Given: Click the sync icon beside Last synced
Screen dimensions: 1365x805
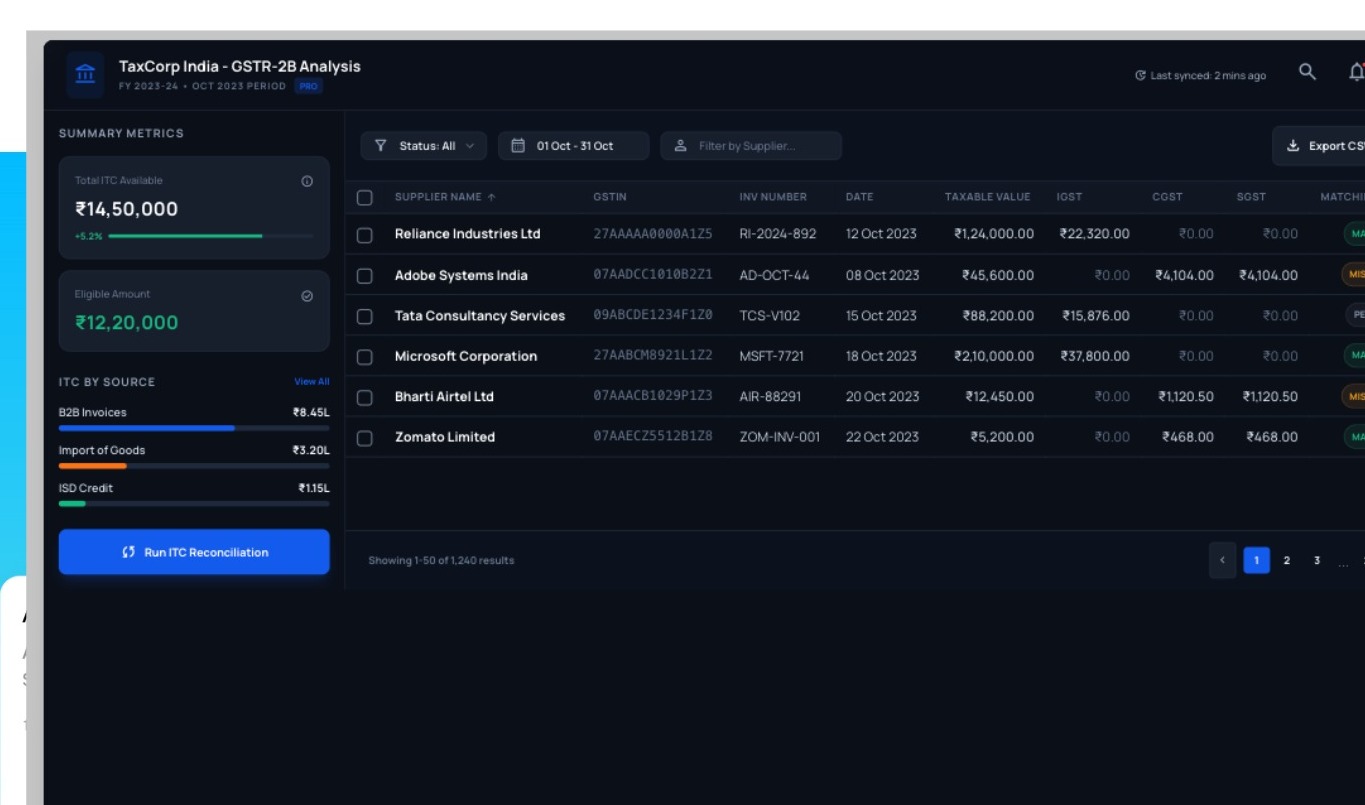Looking at the screenshot, I should click(x=1141, y=76).
